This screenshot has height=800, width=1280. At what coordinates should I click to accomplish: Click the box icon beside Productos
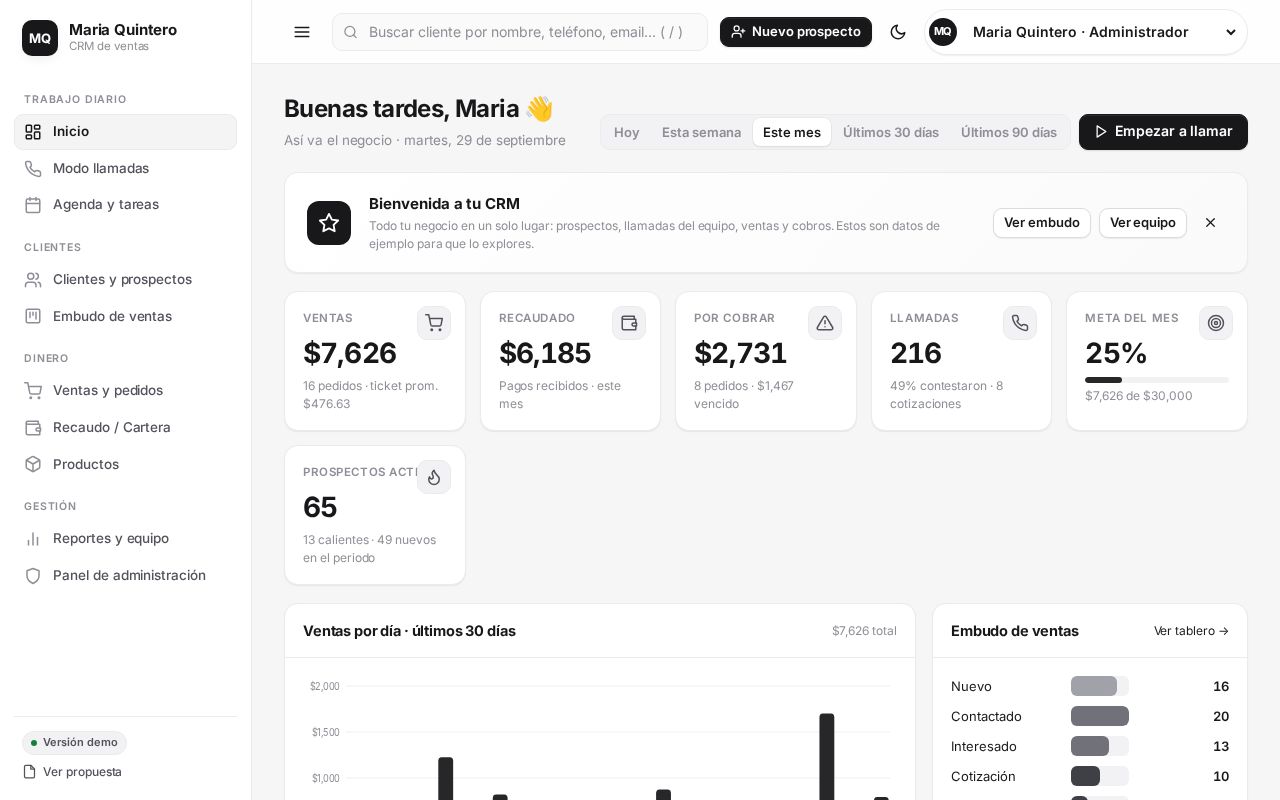tap(33, 464)
